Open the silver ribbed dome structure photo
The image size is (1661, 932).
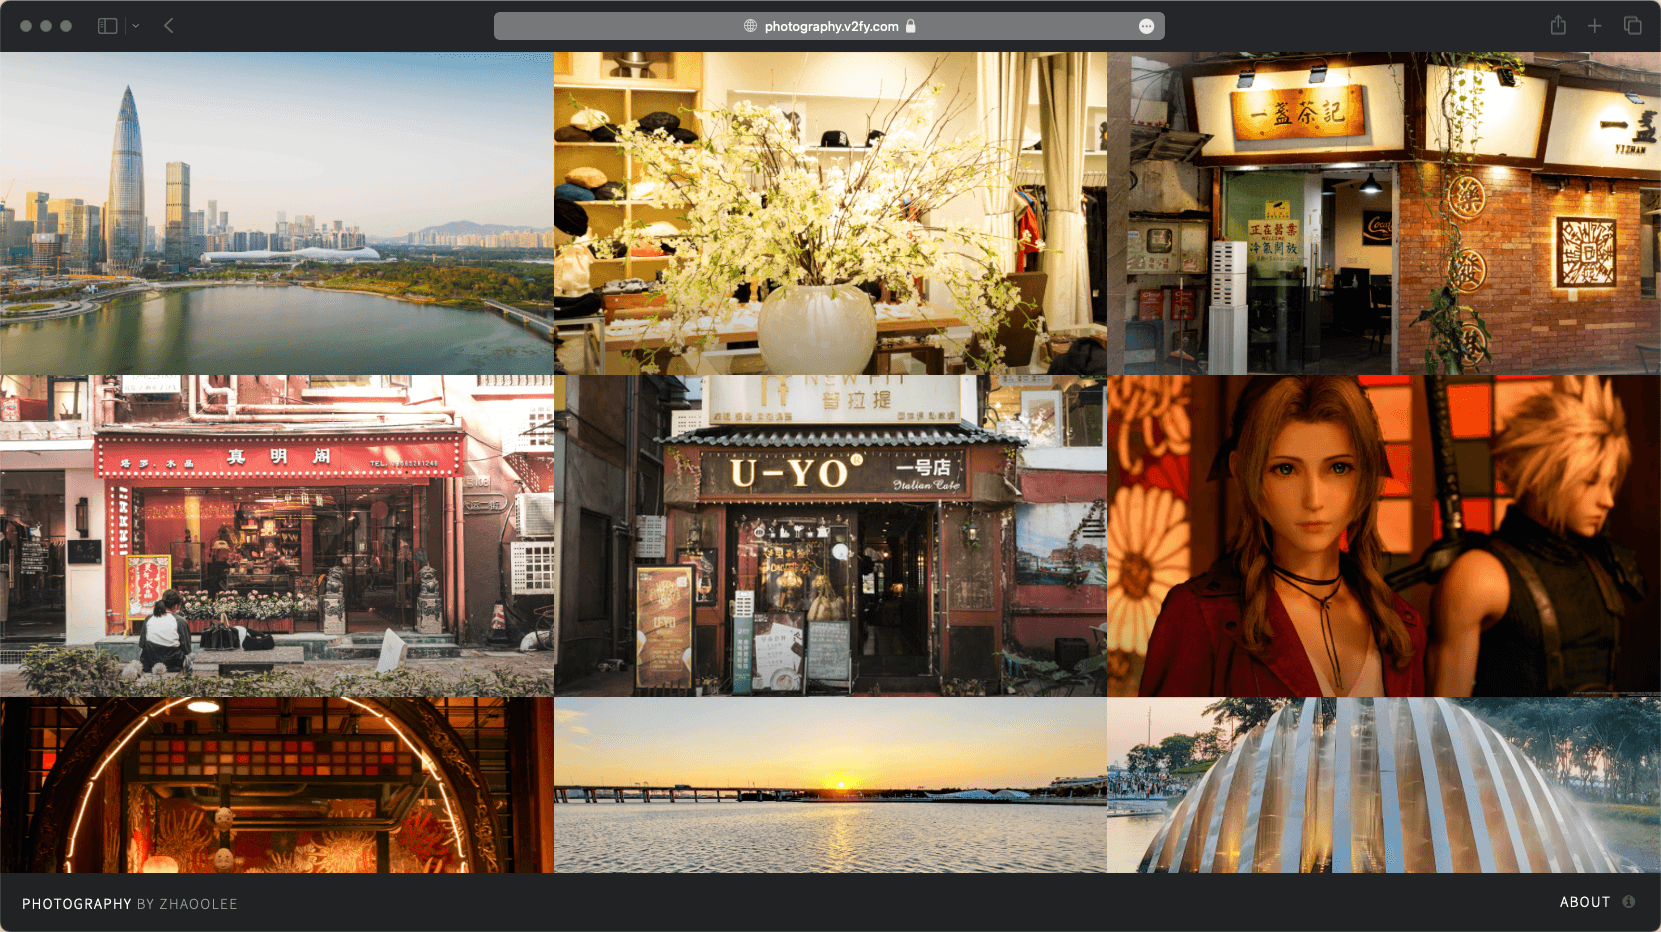click(1384, 785)
